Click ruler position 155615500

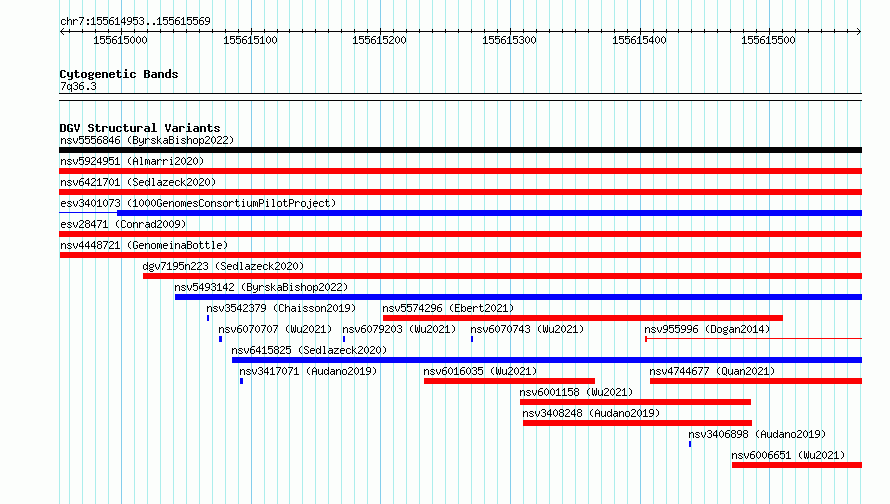(x=769, y=40)
